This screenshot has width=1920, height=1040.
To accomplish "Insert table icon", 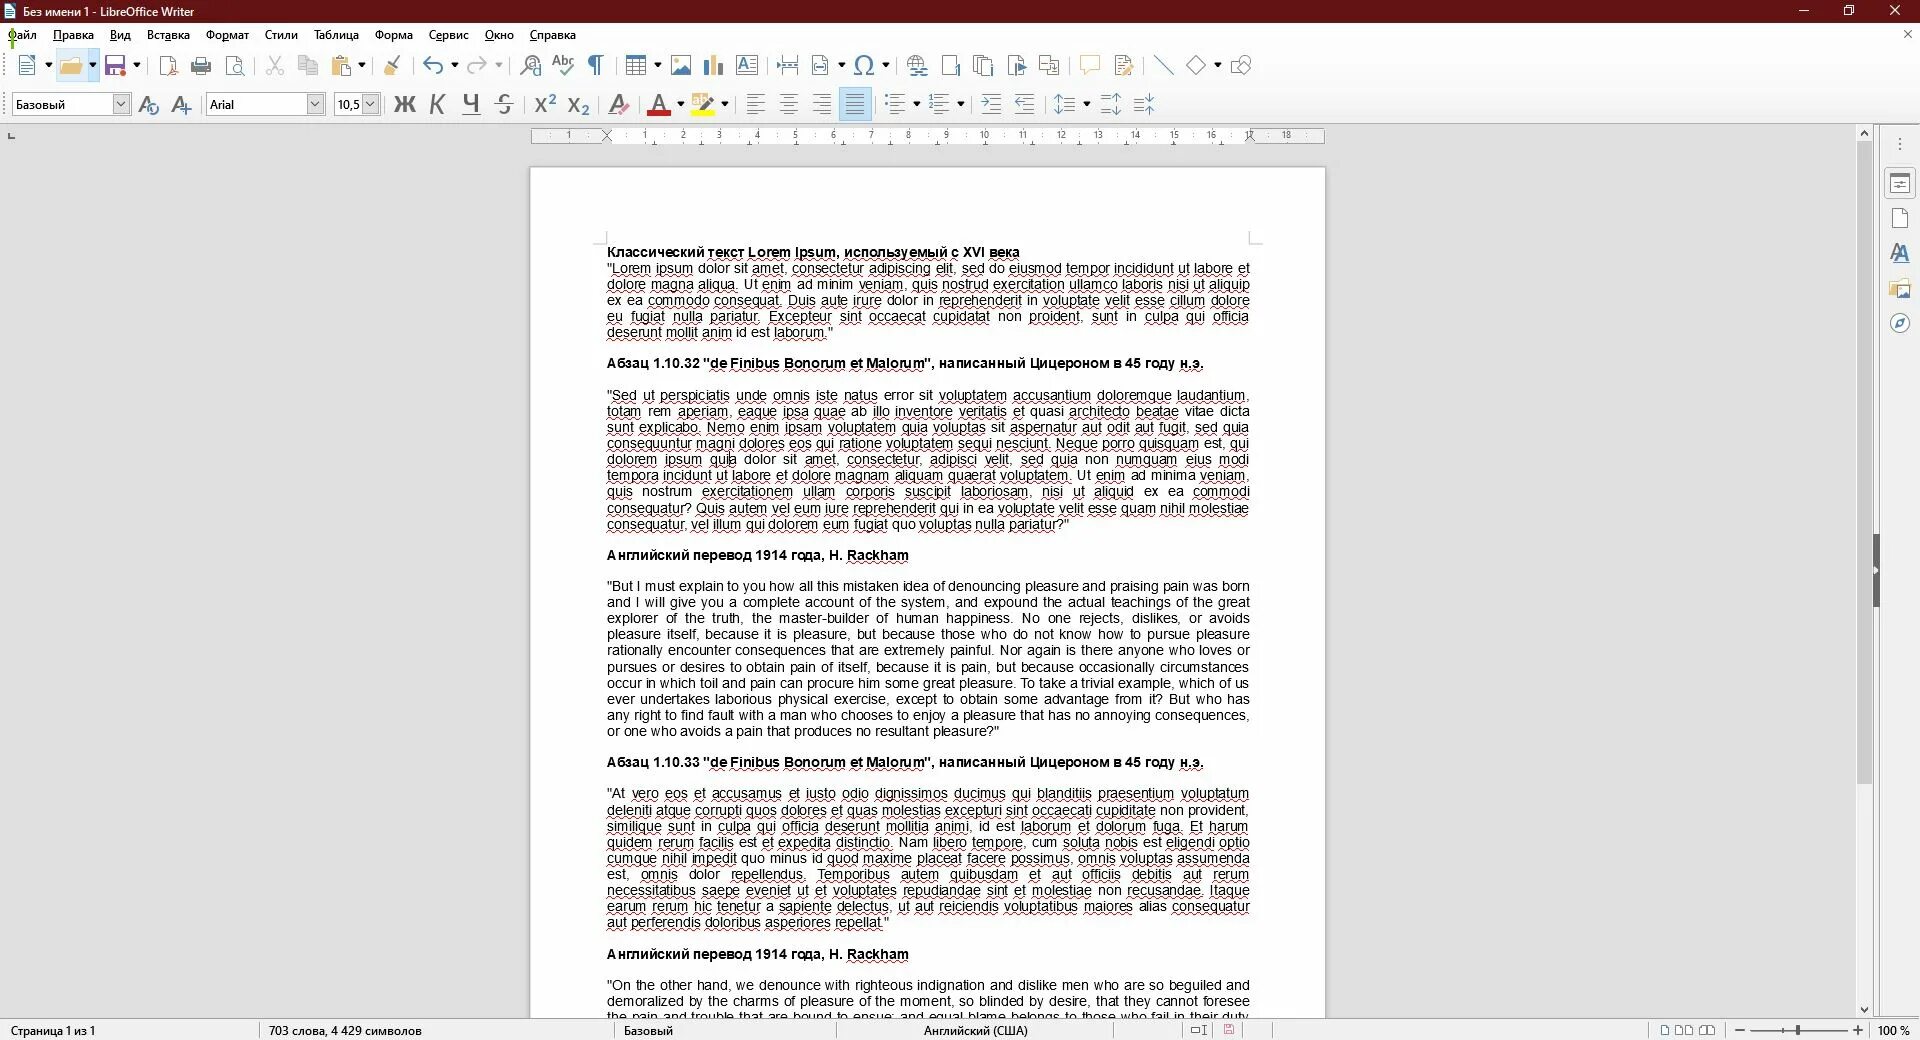I will pos(635,66).
